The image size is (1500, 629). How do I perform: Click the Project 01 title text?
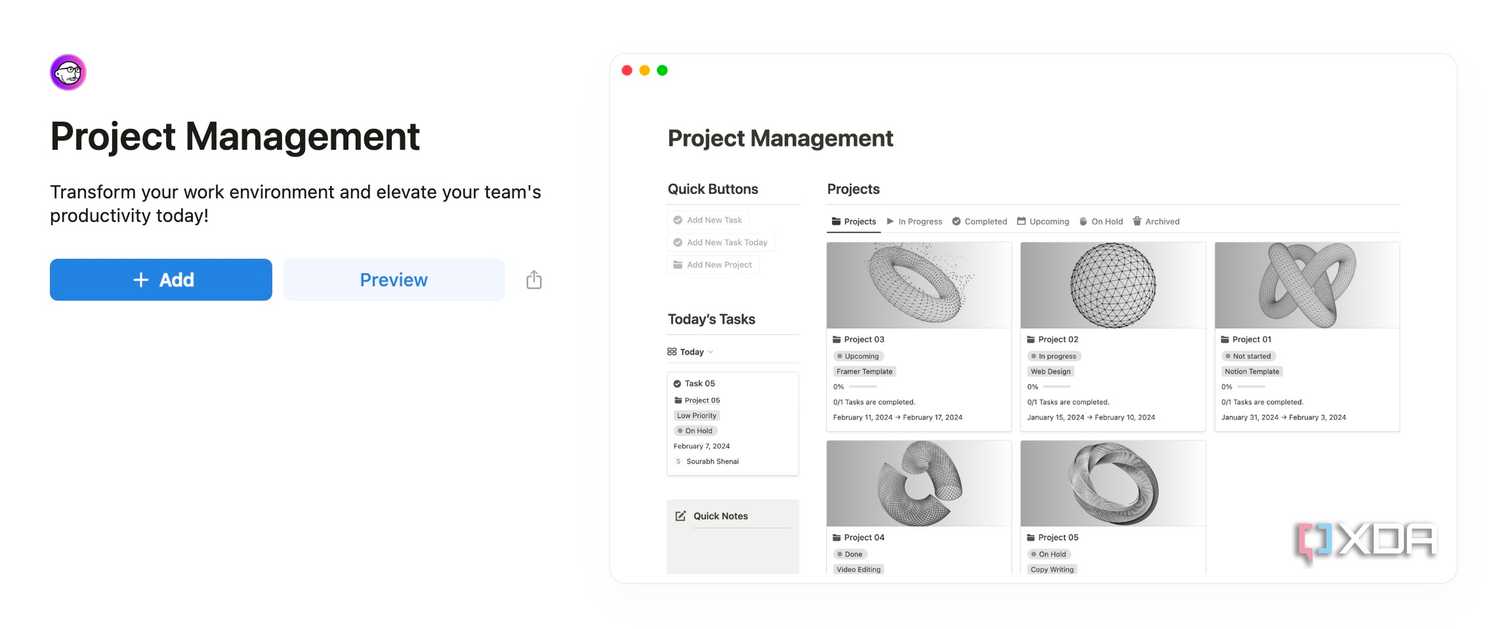coord(1252,340)
